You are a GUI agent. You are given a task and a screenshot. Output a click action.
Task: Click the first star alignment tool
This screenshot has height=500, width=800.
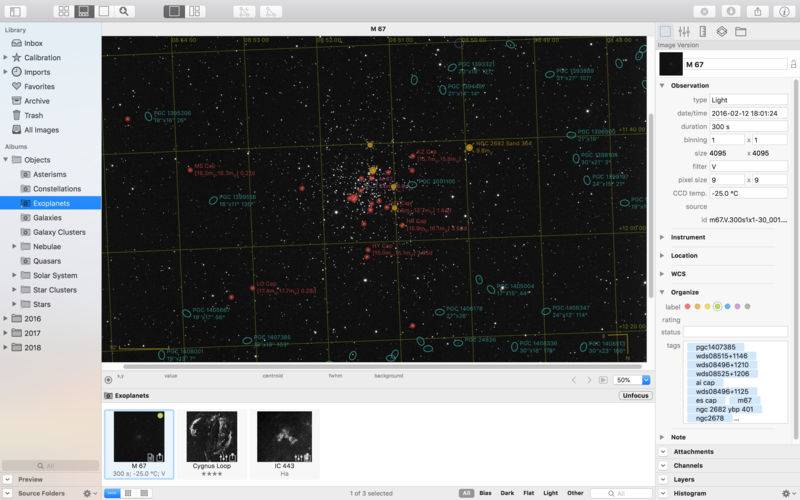click(x=244, y=11)
